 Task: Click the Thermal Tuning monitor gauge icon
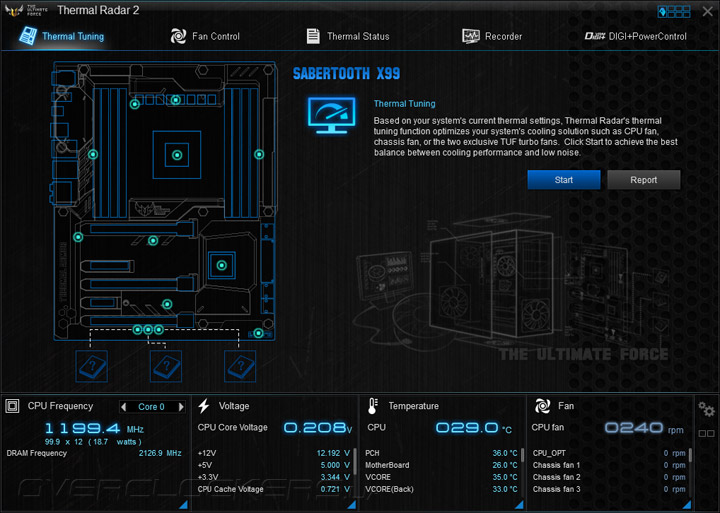pyautogui.click(x=332, y=115)
